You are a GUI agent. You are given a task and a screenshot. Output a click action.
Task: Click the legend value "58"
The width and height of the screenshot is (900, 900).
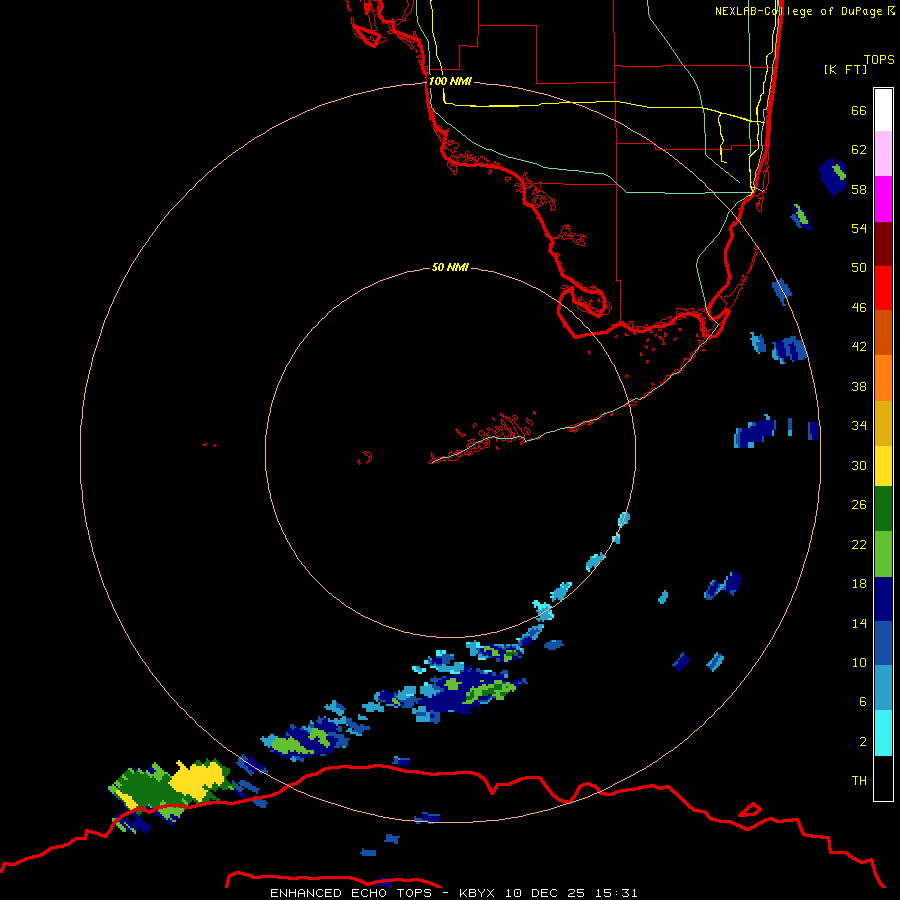tap(859, 189)
